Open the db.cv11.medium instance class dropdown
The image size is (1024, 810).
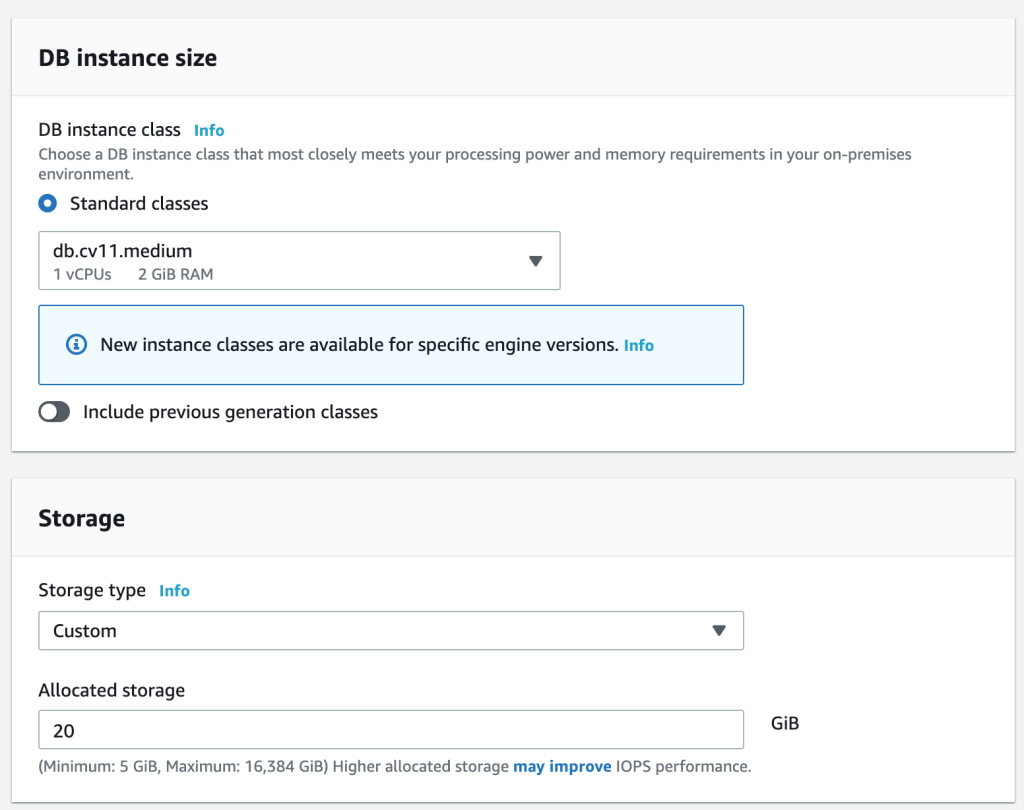click(299, 261)
